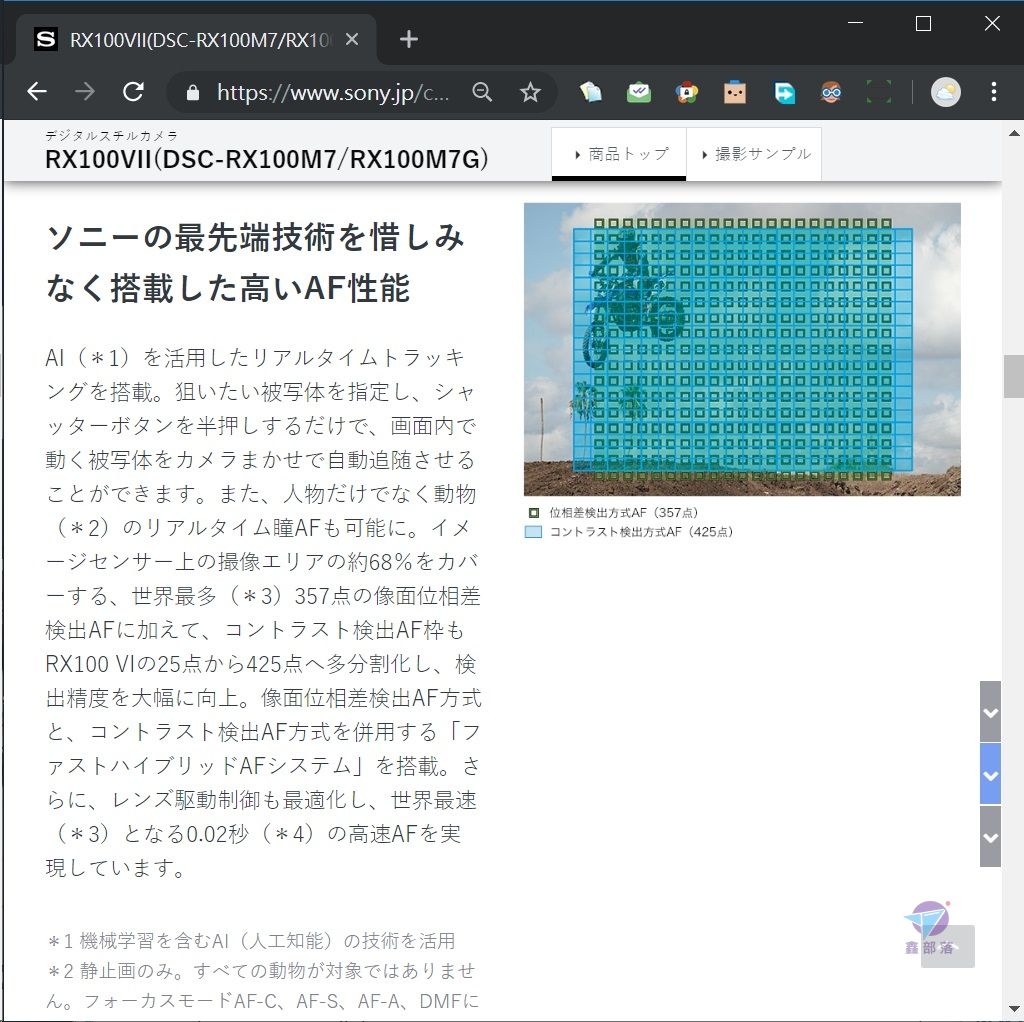
Task: Click the ソニーの最先端技術 heading
Action: 255,263
